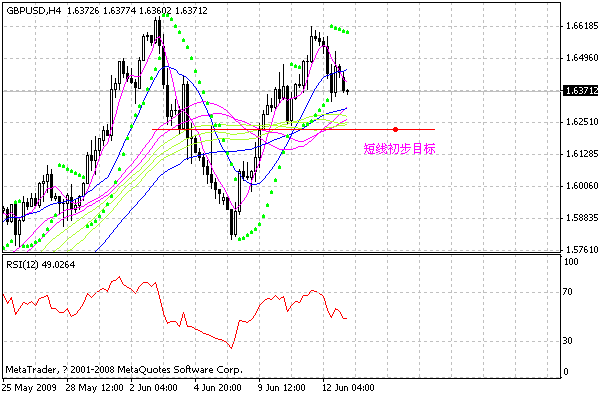Click the '12 Jun 04:00' time label
This screenshot has height=395, width=598.
pyautogui.click(x=349, y=388)
